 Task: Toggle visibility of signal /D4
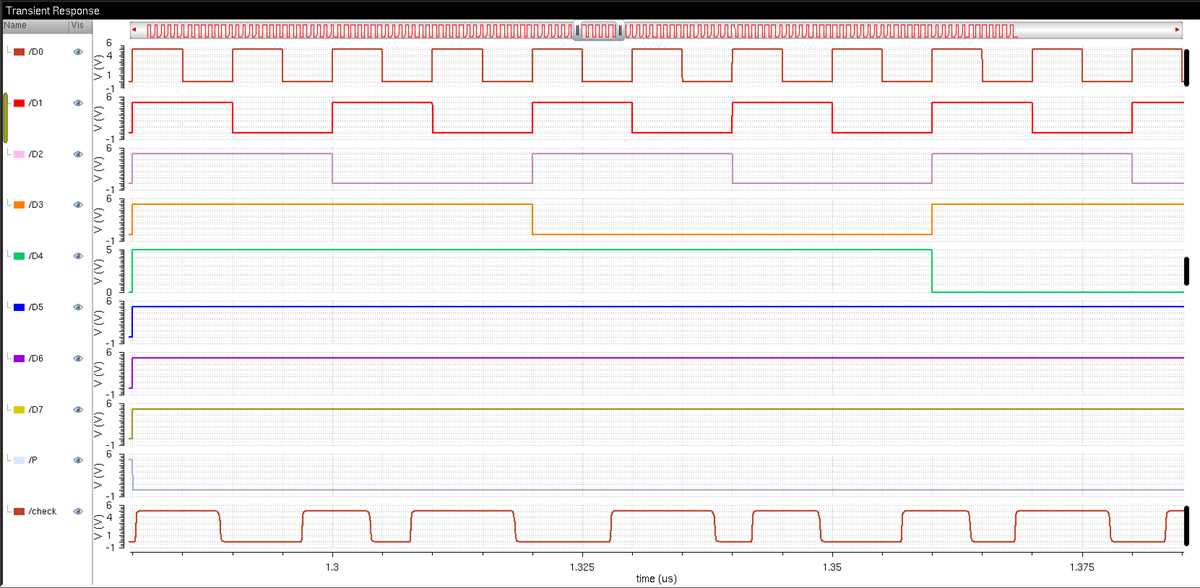point(78,256)
